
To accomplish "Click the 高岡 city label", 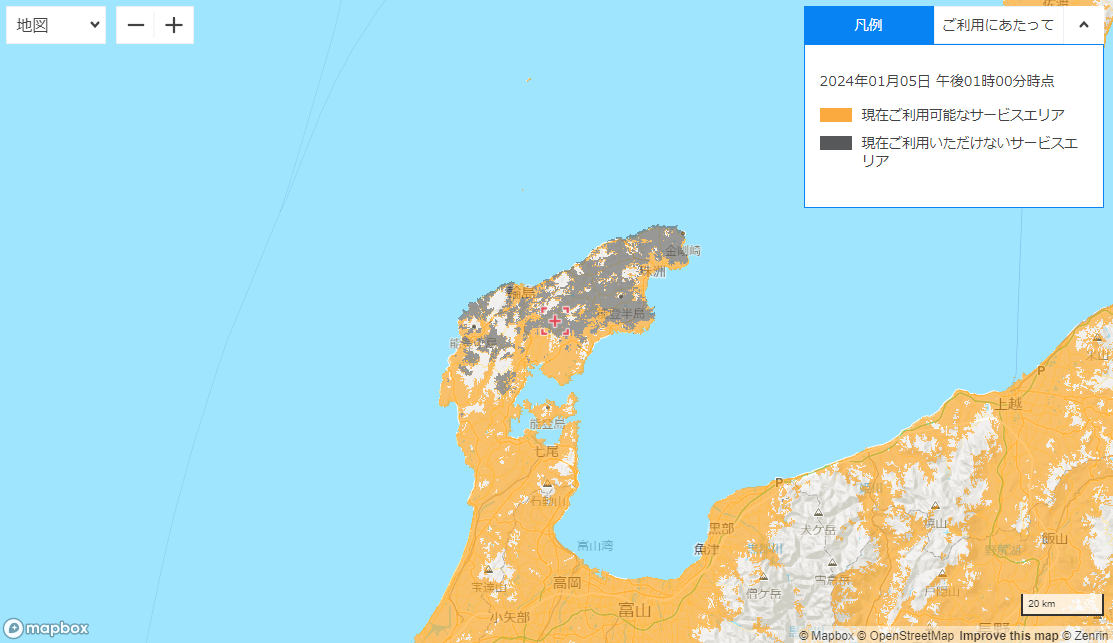I will point(567,583).
